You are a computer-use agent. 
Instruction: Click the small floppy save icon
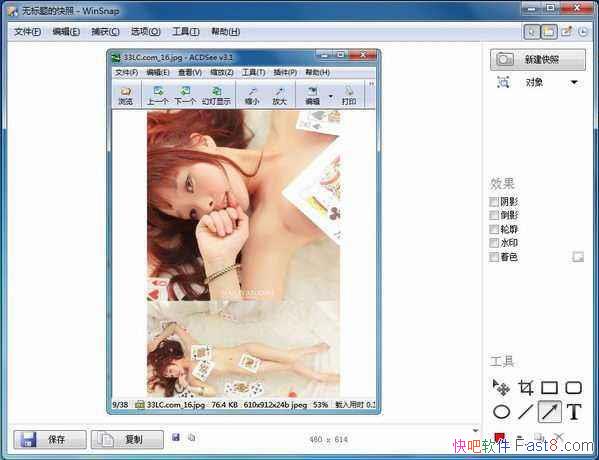point(176,437)
